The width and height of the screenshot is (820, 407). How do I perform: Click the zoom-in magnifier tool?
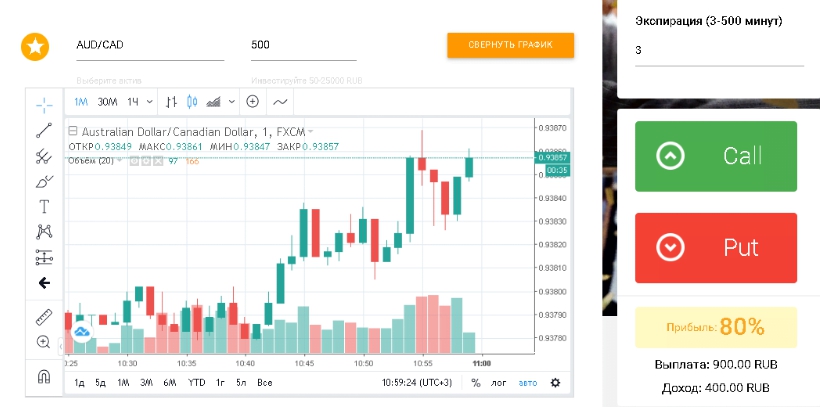[44, 342]
